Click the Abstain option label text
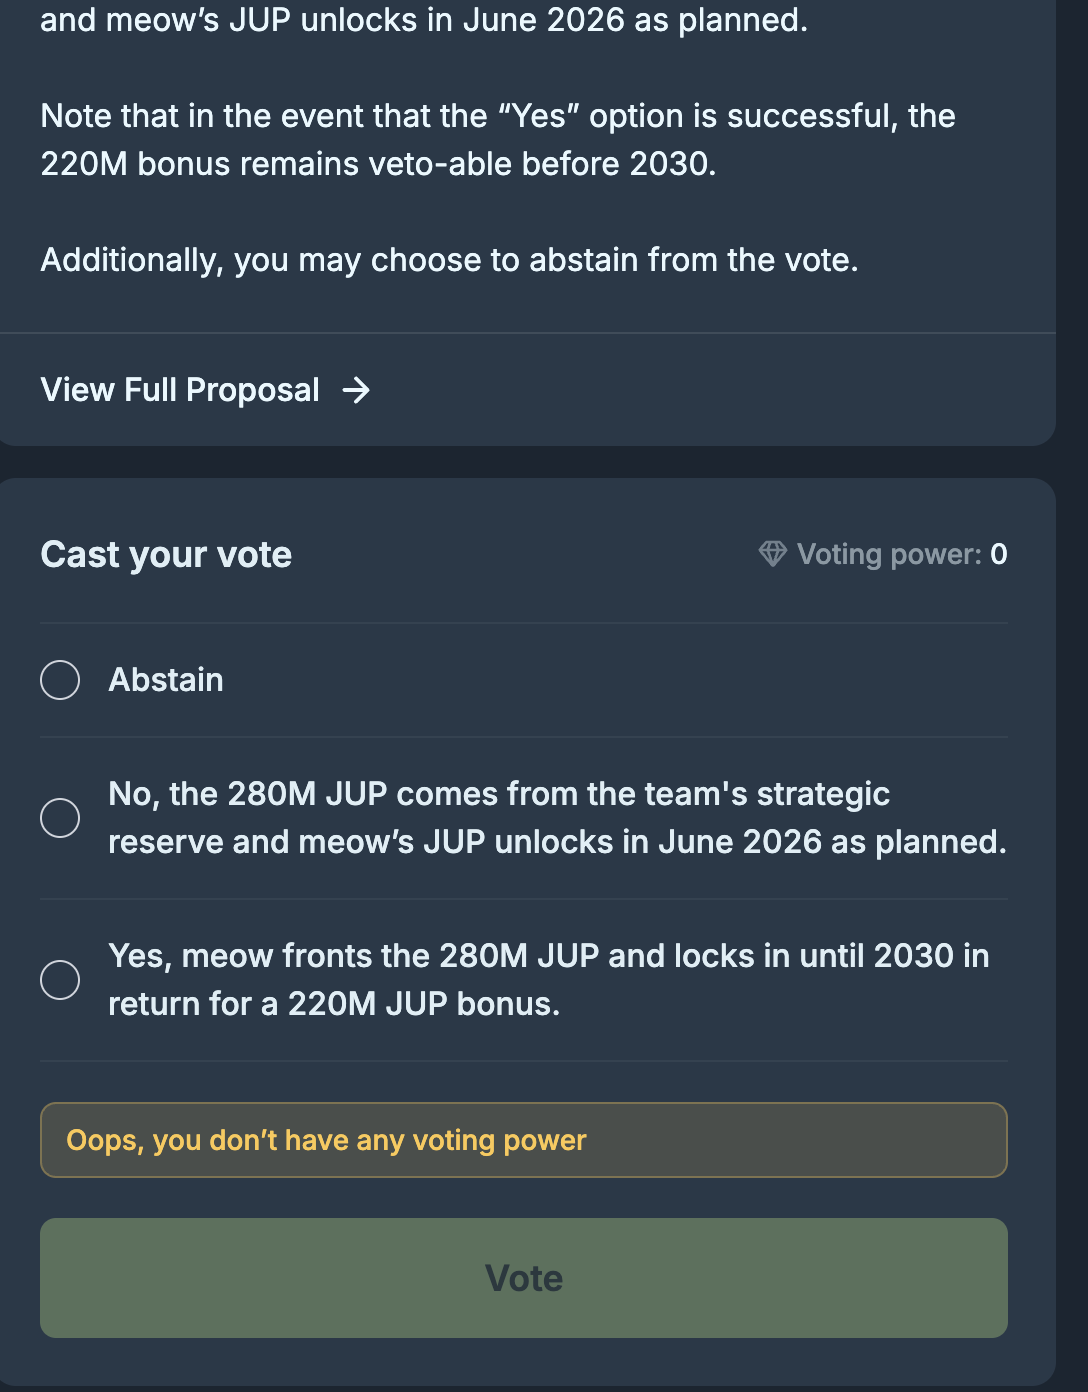The width and height of the screenshot is (1088, 1392). click(166, 680)
